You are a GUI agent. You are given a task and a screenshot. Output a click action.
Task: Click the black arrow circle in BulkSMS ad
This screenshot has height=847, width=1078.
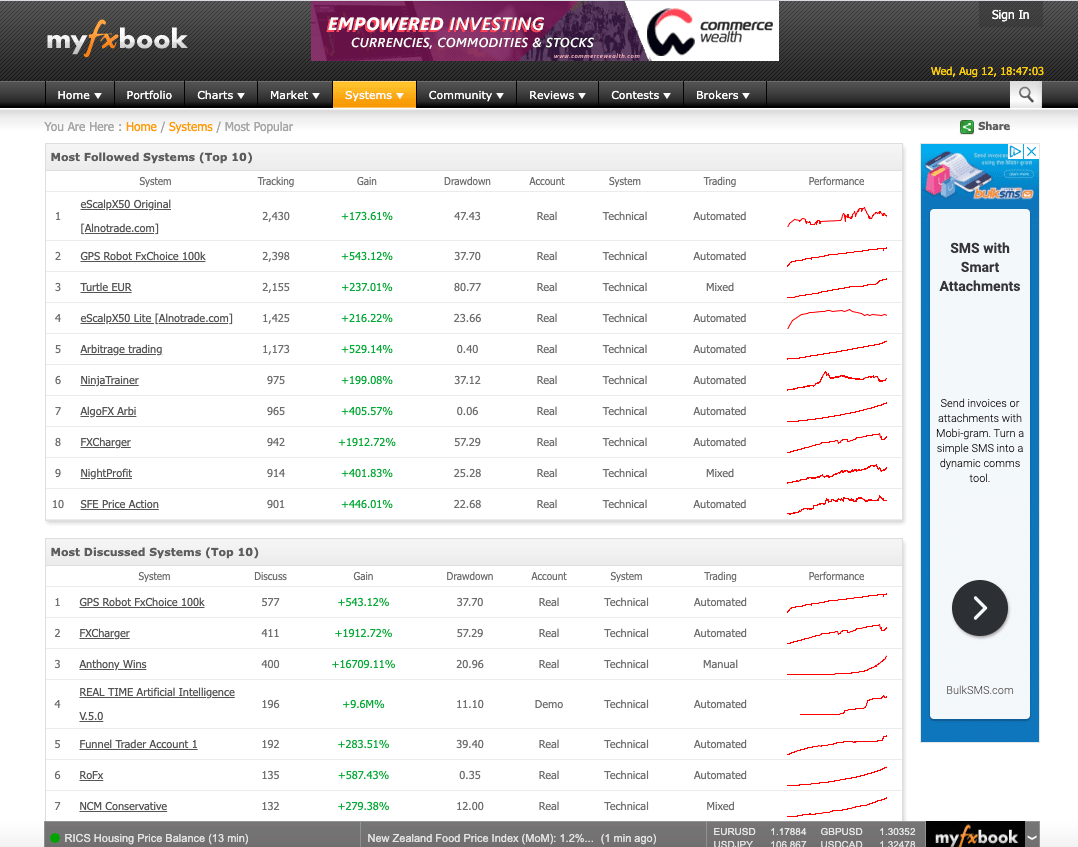click(x=979, y=608)
